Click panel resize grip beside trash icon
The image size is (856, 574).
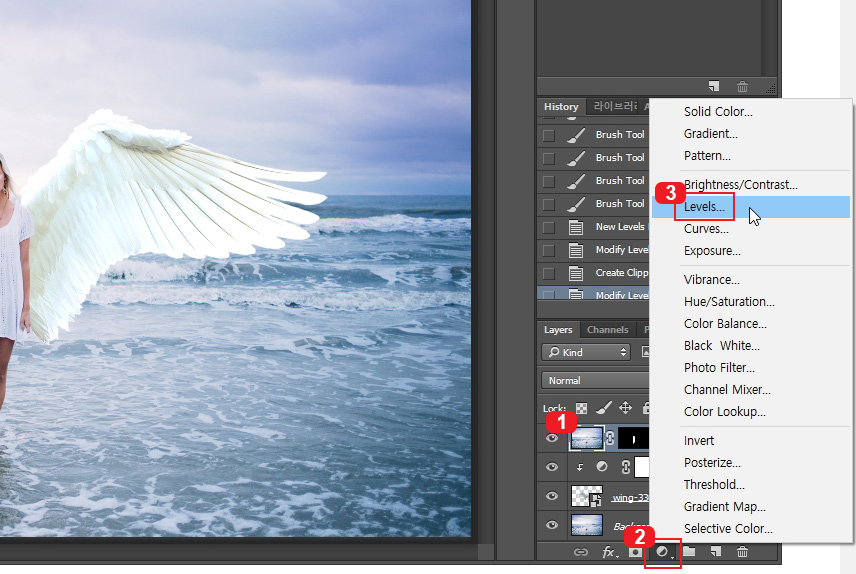pos(771,88)
